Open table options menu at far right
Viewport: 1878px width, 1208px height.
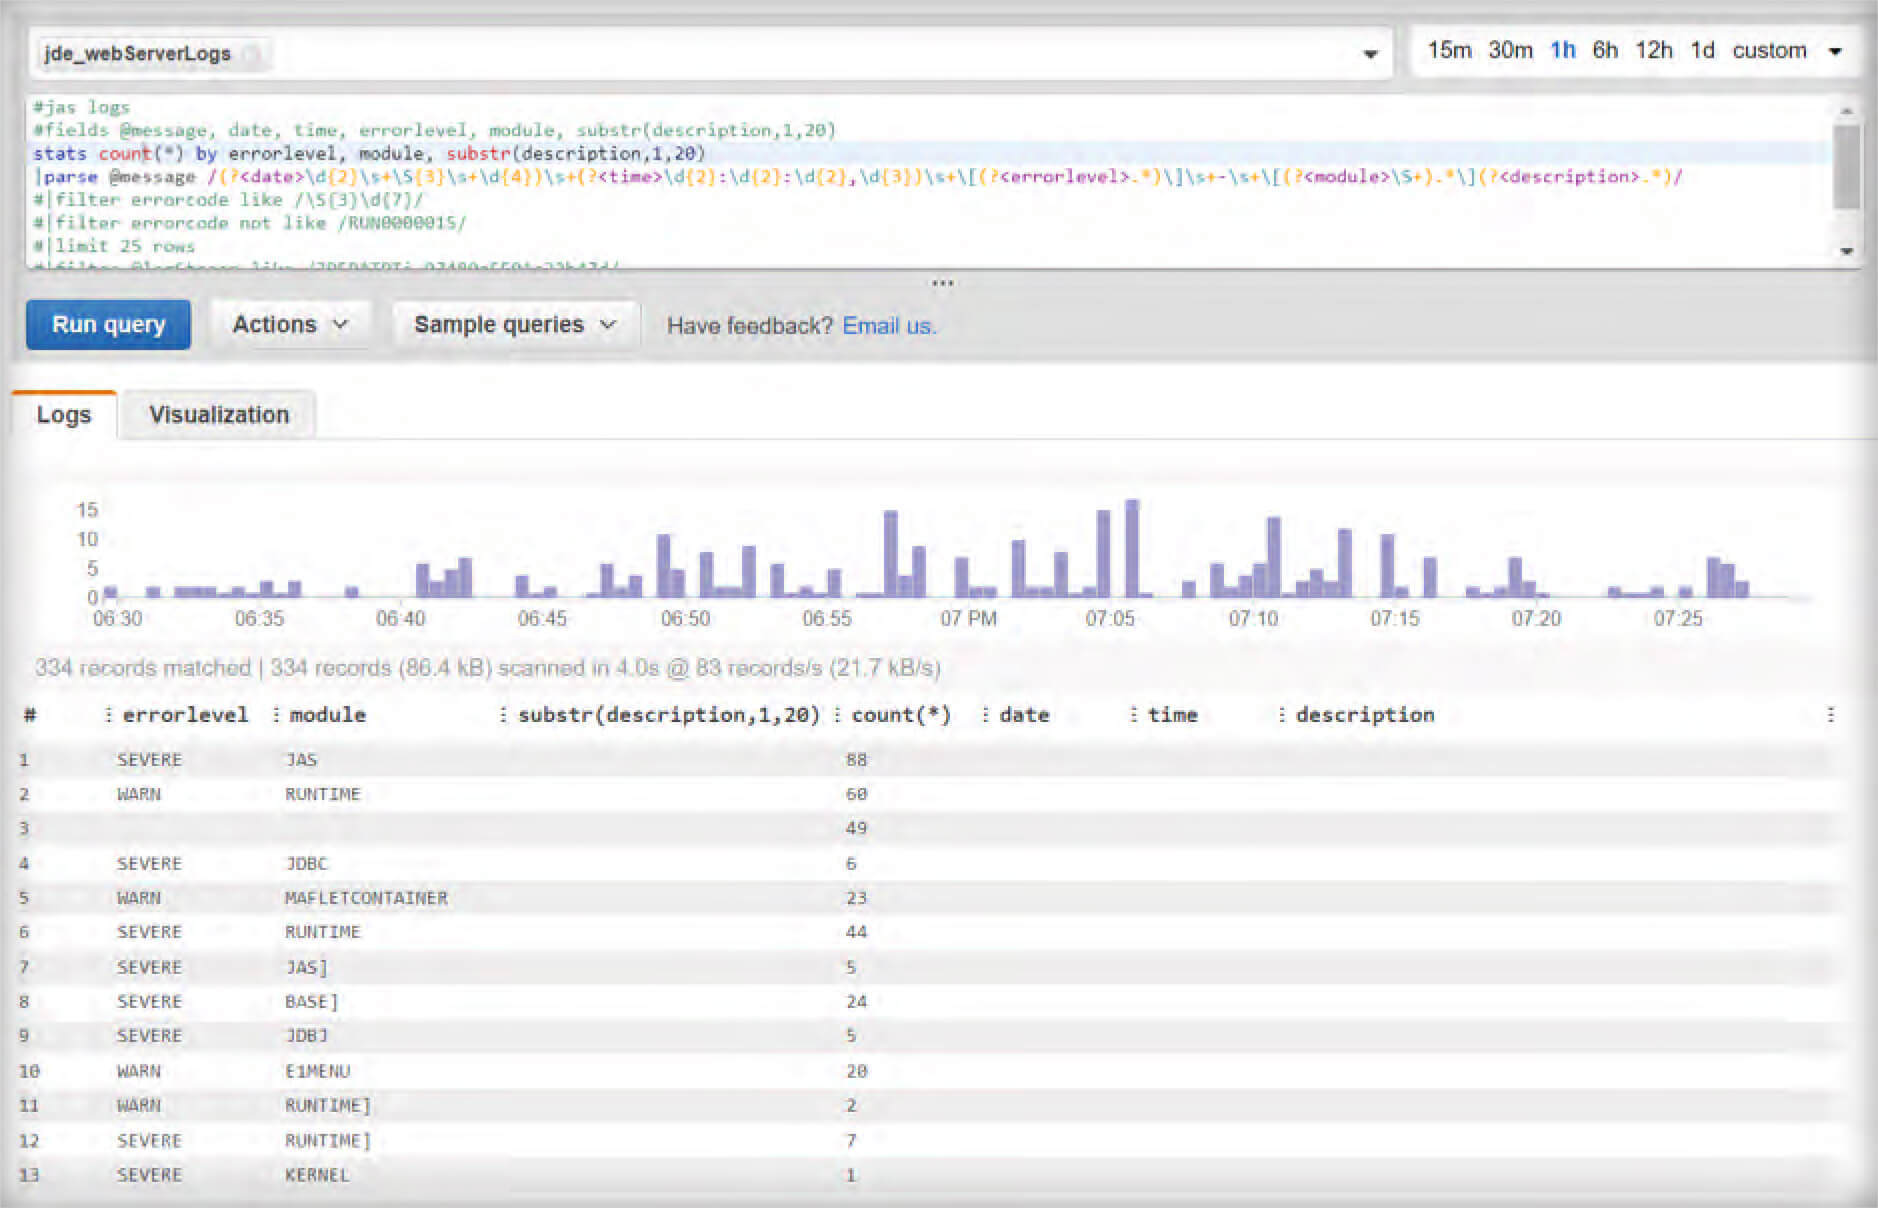coord(1830,715)
